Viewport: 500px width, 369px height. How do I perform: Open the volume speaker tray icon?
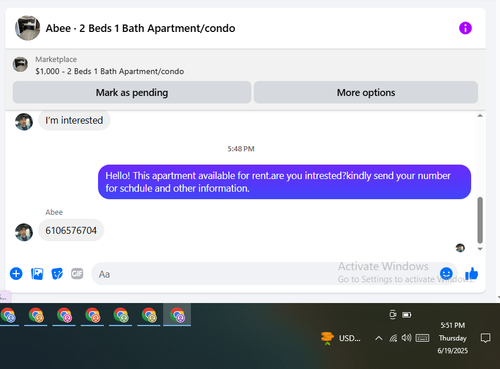[406, 338]
